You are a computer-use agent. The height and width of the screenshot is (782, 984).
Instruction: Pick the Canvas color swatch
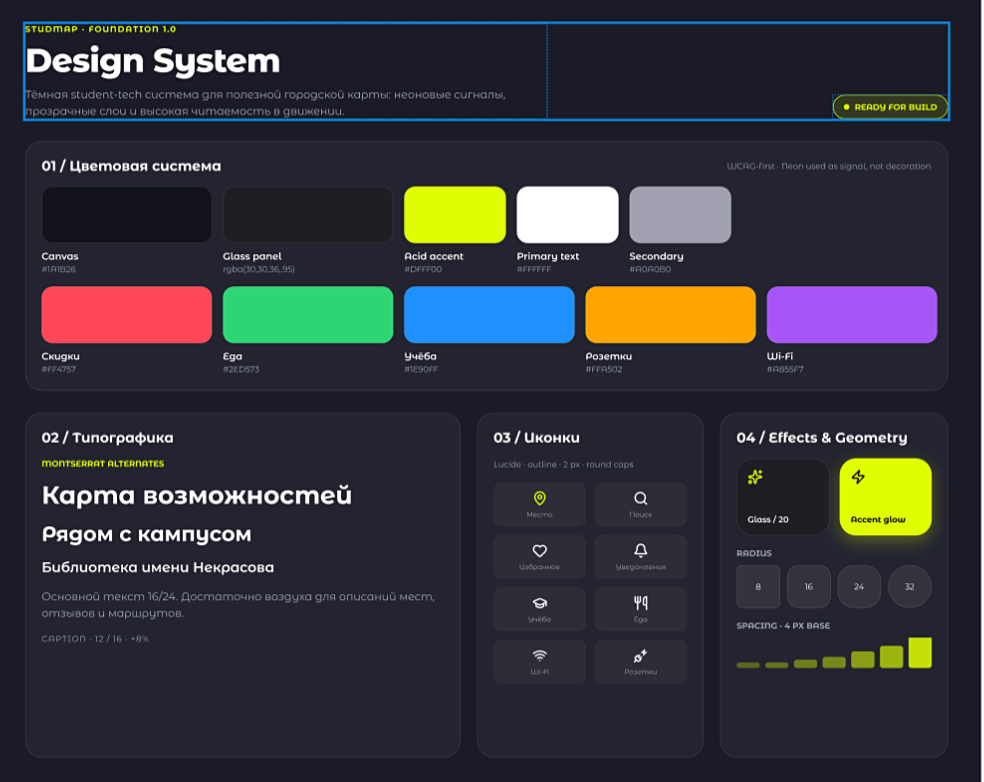[x=126, y=215]
